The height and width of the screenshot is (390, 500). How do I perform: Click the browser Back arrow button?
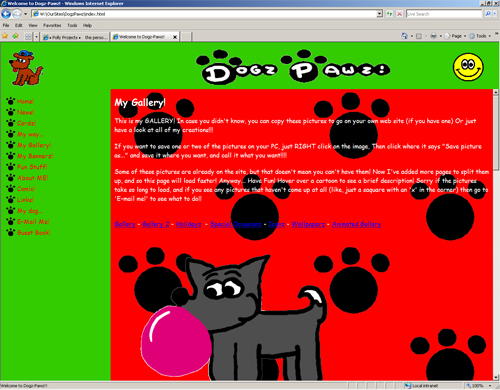click(6, 14)
